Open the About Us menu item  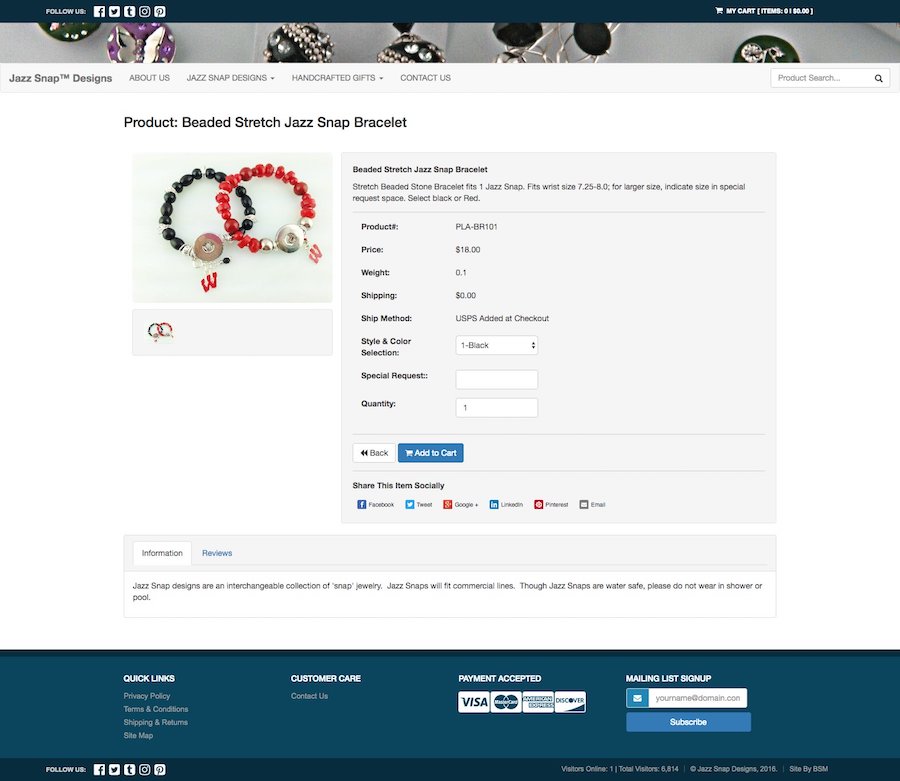[x=149, y=78]
